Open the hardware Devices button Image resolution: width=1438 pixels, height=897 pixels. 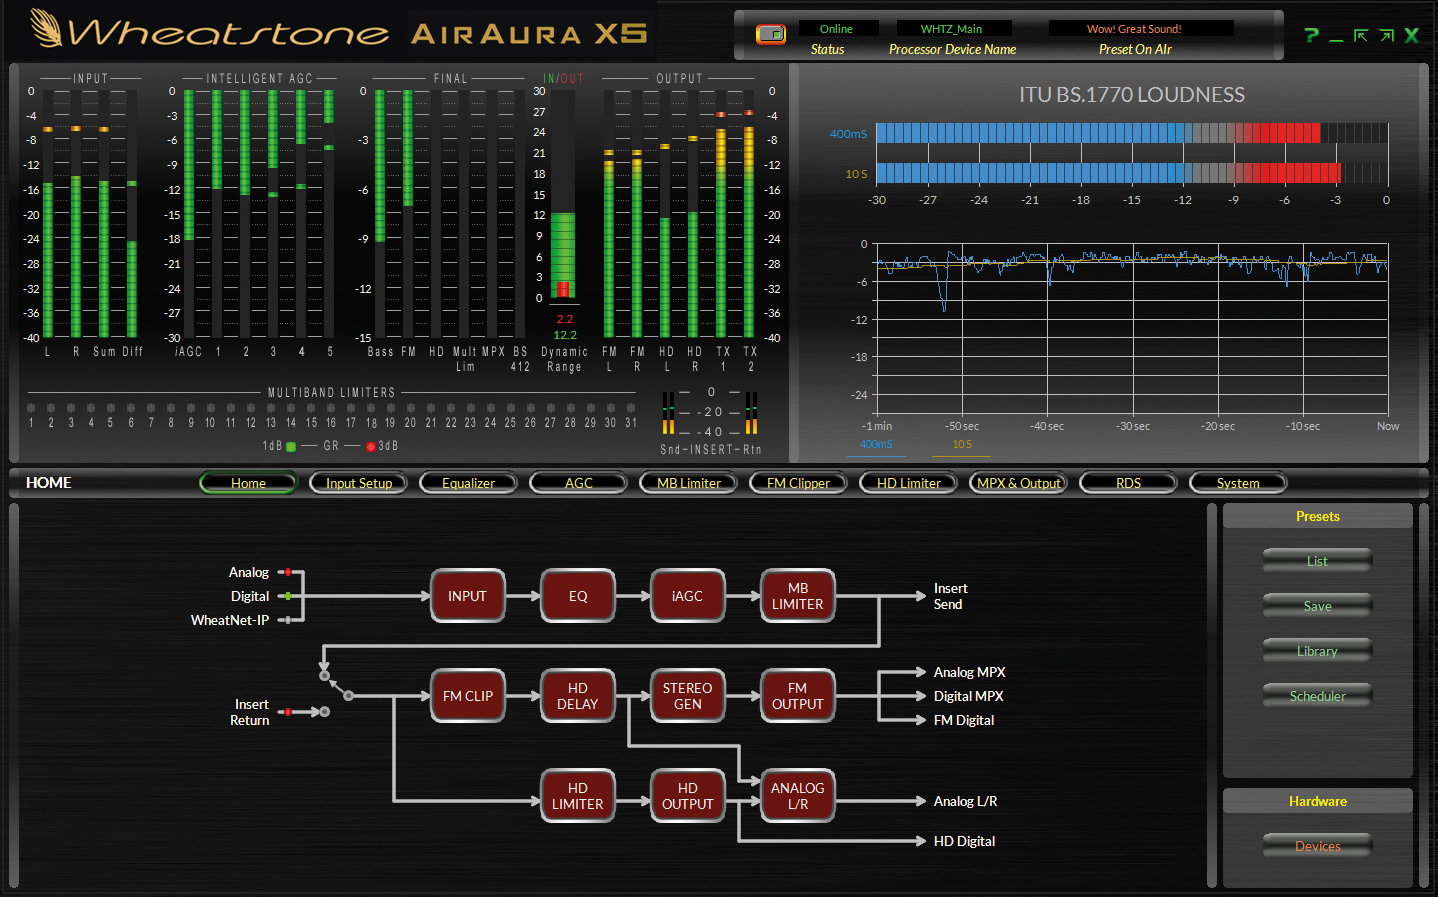pyautogui.click(x=1318, y=846)
